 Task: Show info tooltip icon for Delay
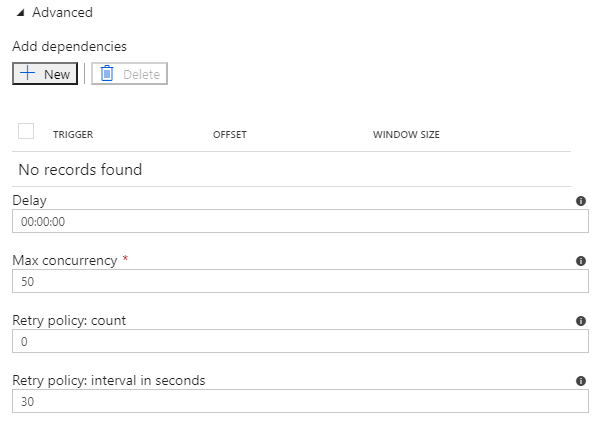tap(581, 201)
